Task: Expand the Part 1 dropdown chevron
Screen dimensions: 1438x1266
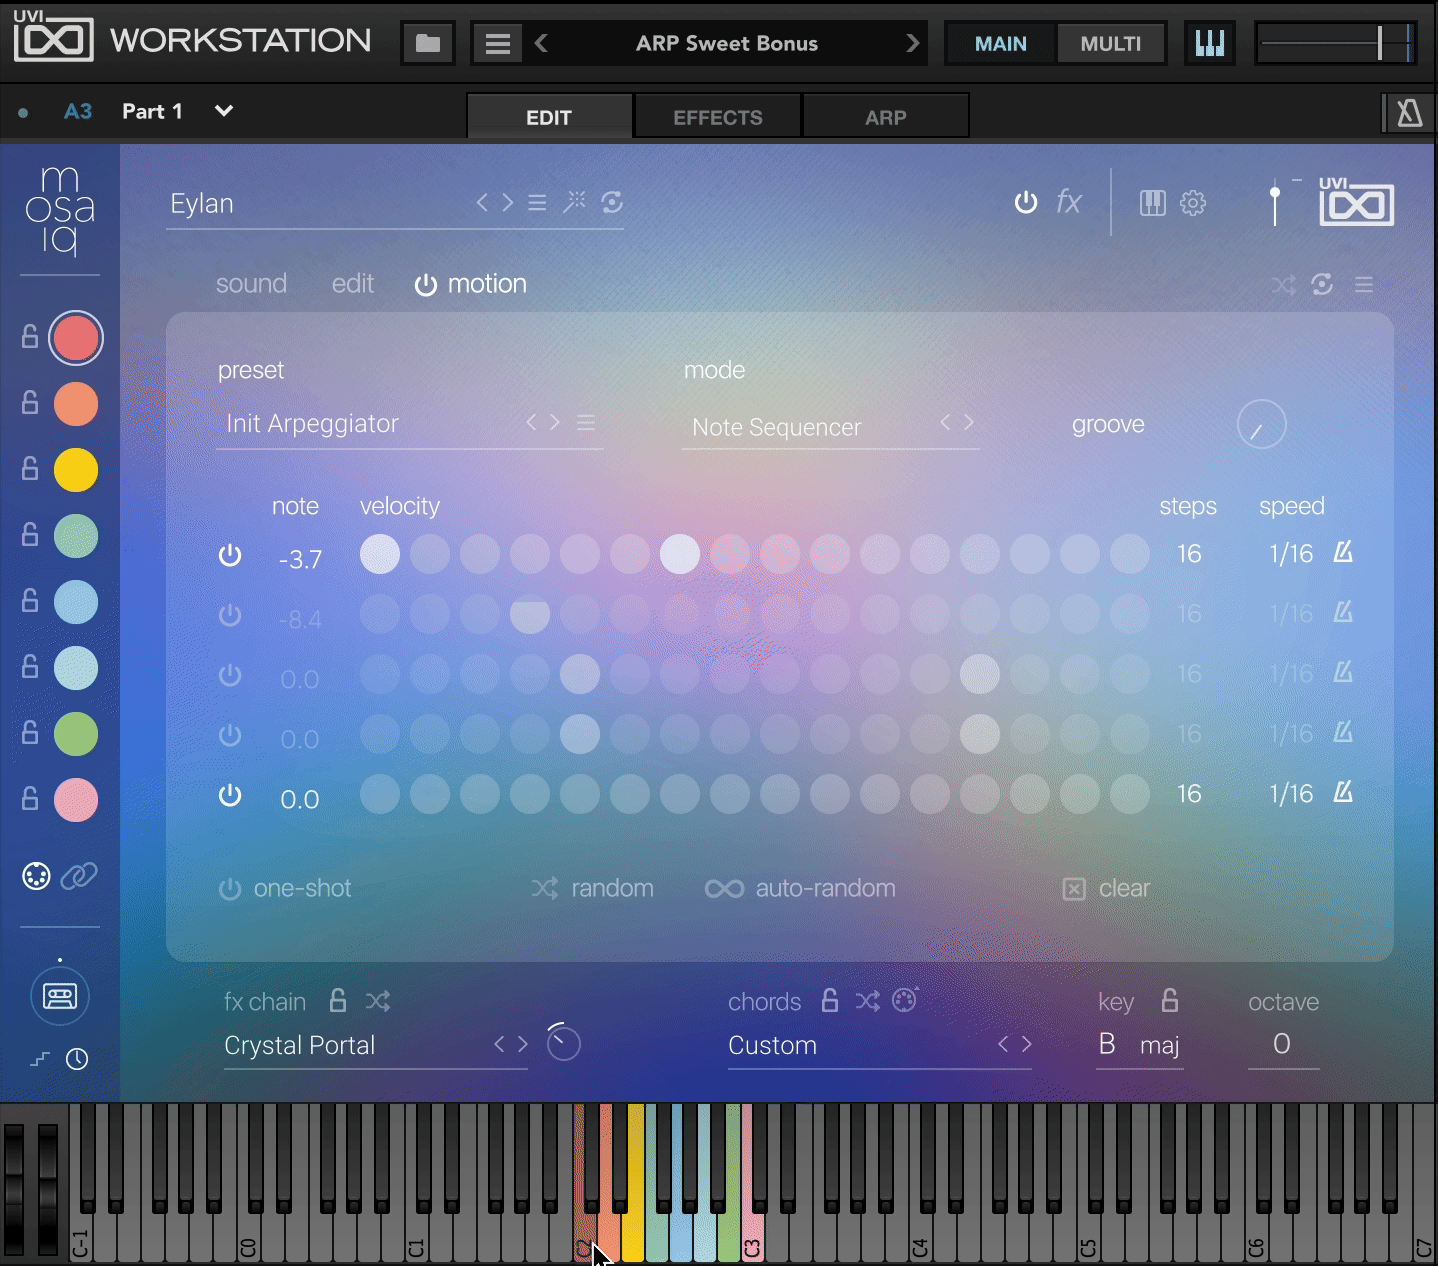Action: coord(224,111)
